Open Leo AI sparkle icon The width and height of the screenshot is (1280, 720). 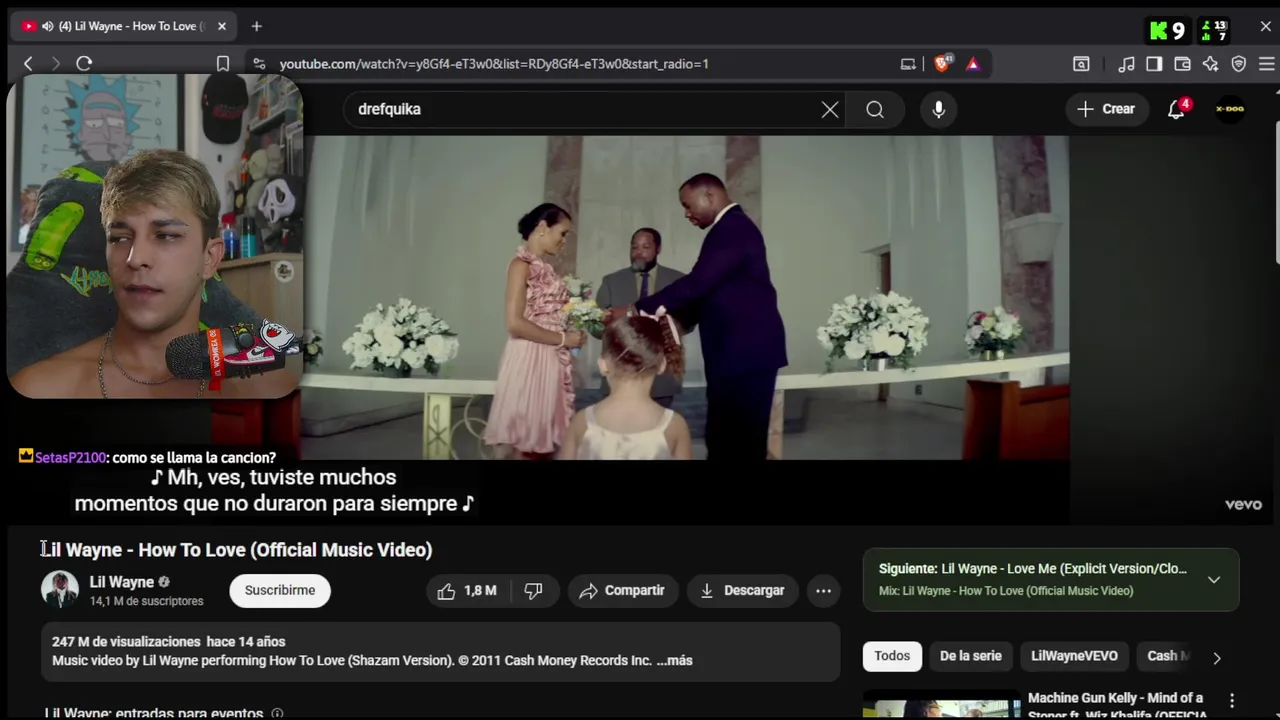(x=1210, y=63)
